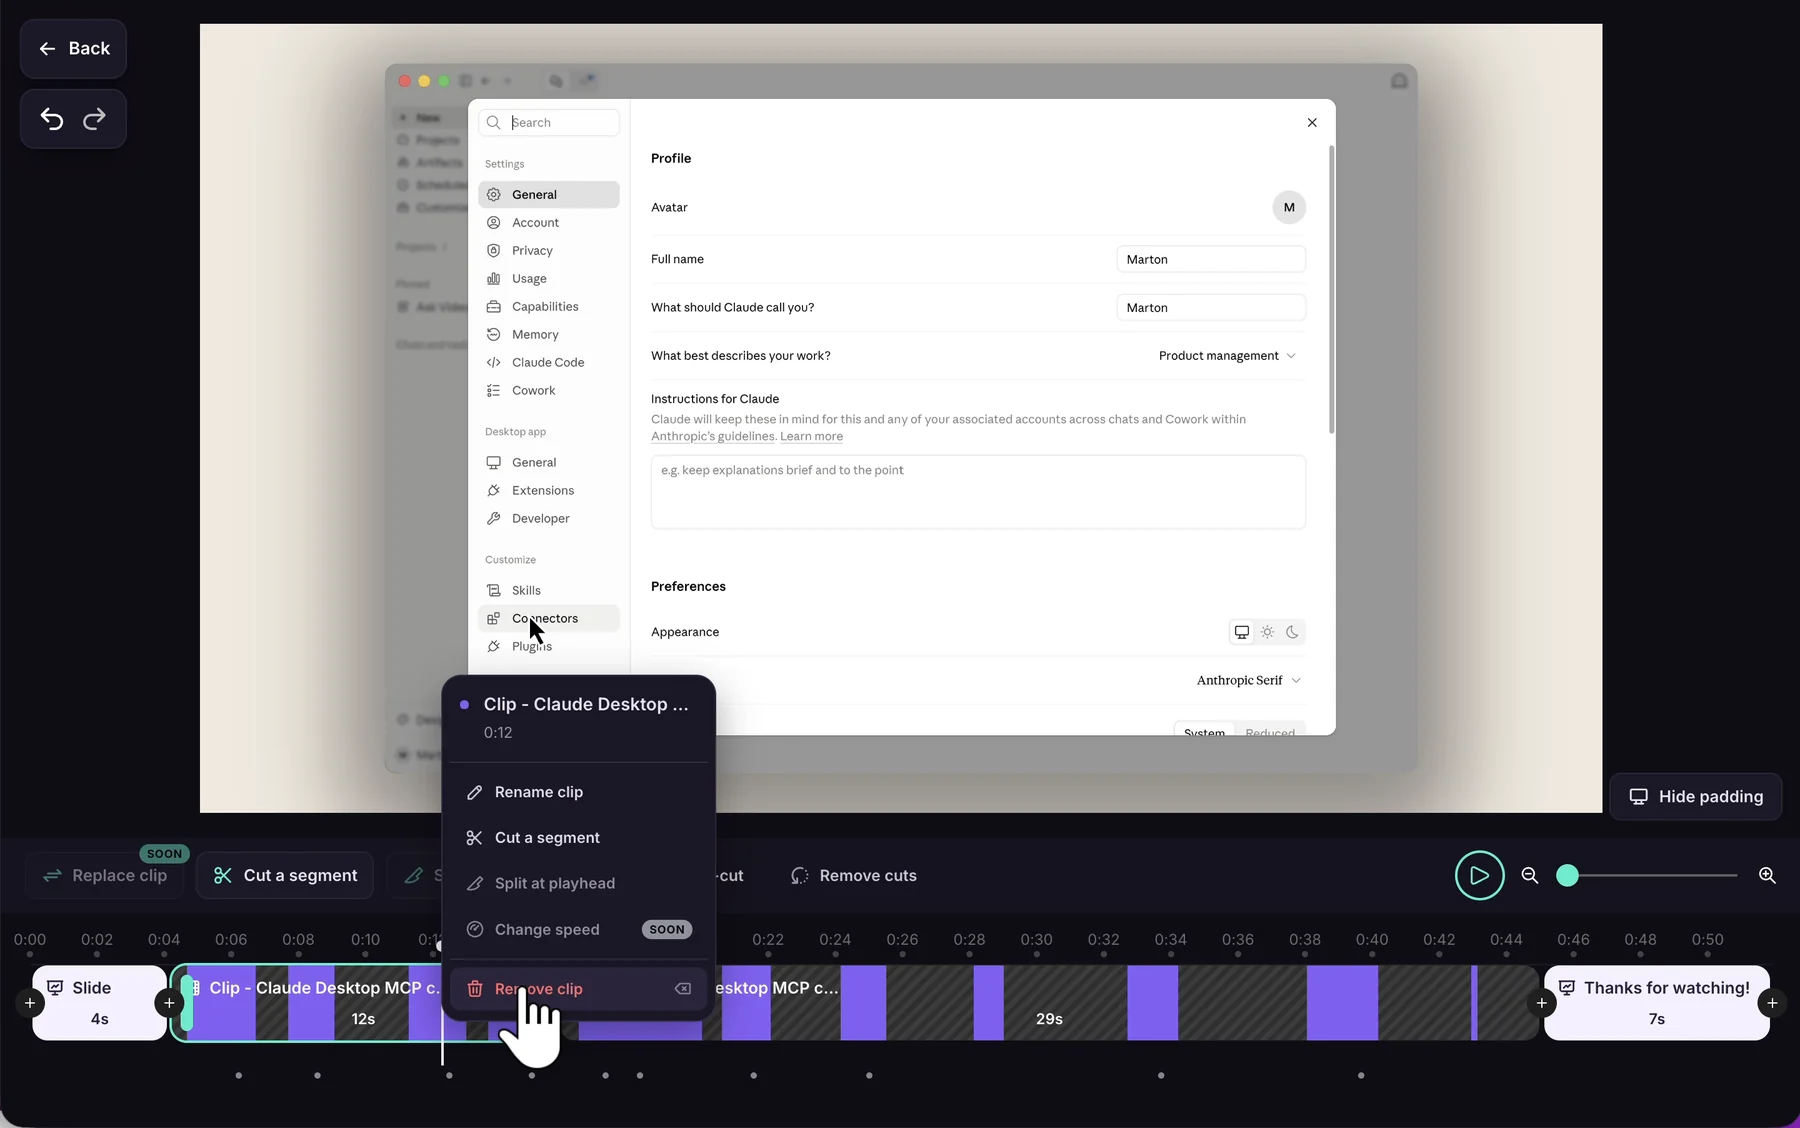Select the dark mode moon icon
This screenshot has height=1128, width=1800.
click(1292, 632)
